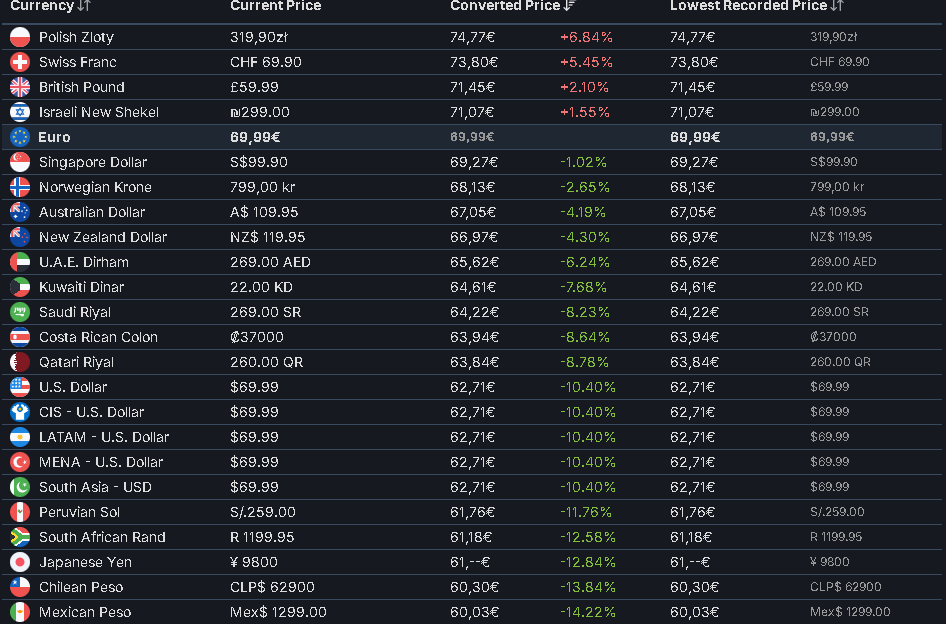
Task: Click sort arrows beside Lowest Recorded Price
Action: point(836,6)
